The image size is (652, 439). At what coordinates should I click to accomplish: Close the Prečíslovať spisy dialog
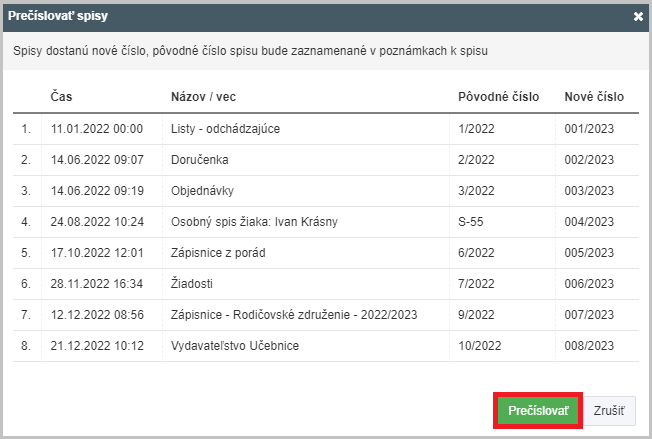tap(638, 16)
